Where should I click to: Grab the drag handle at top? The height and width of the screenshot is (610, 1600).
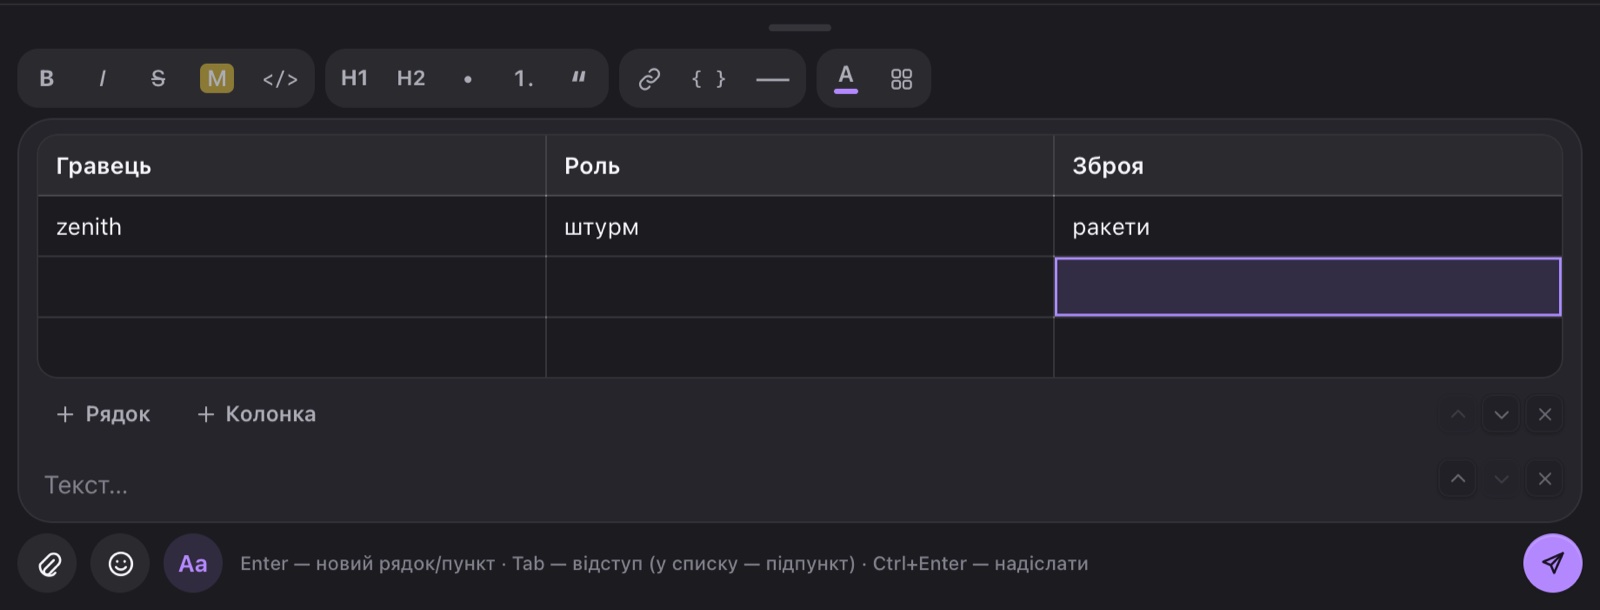click(800, 28)
